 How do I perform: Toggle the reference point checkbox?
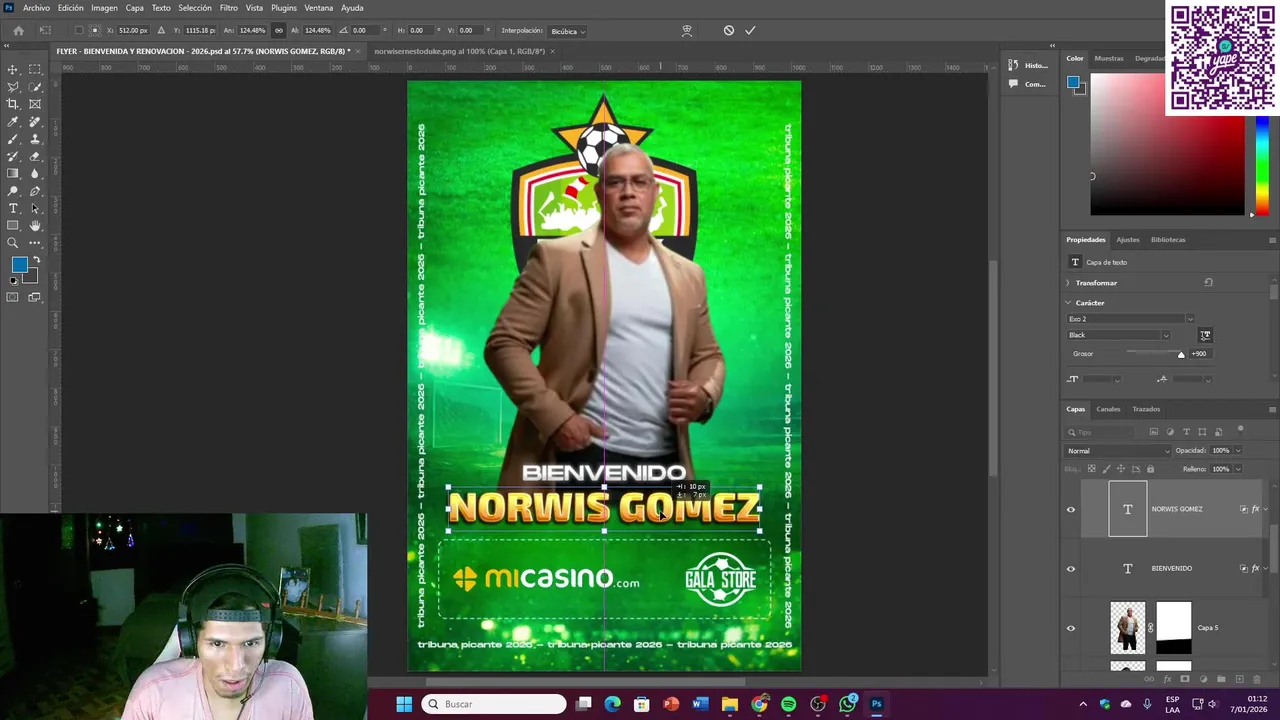[79, 31]
